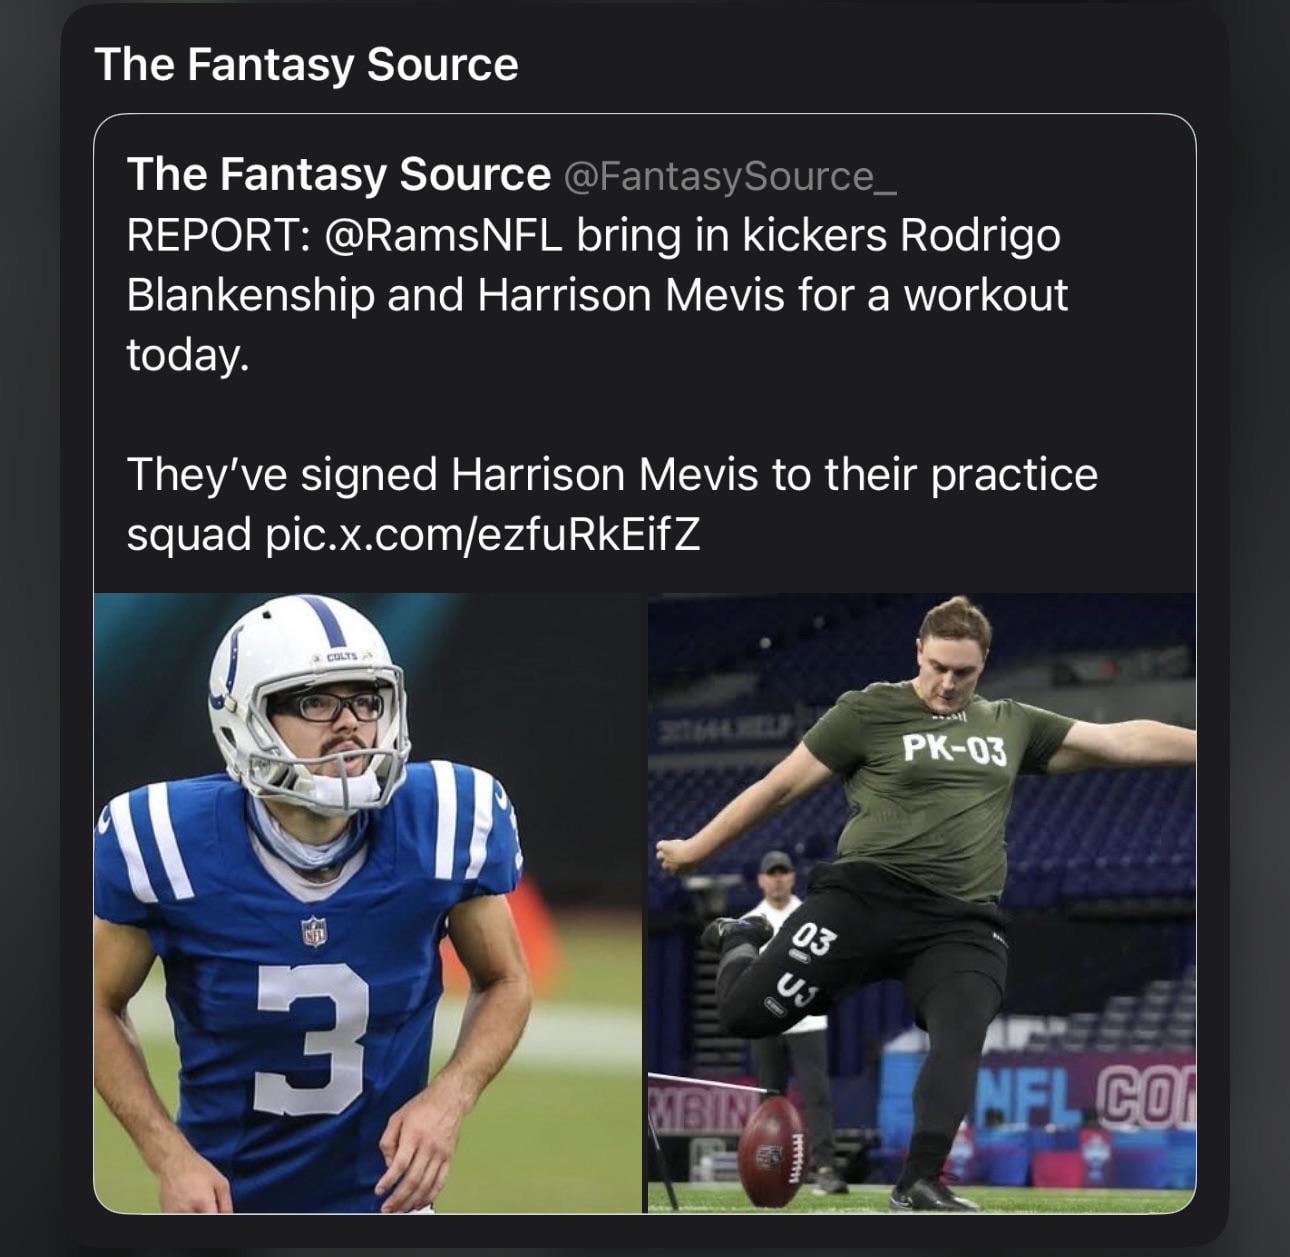Open the left photo of Colts kicker
Viewport: 1290px width, 1257px height.
tap(368, 902)
